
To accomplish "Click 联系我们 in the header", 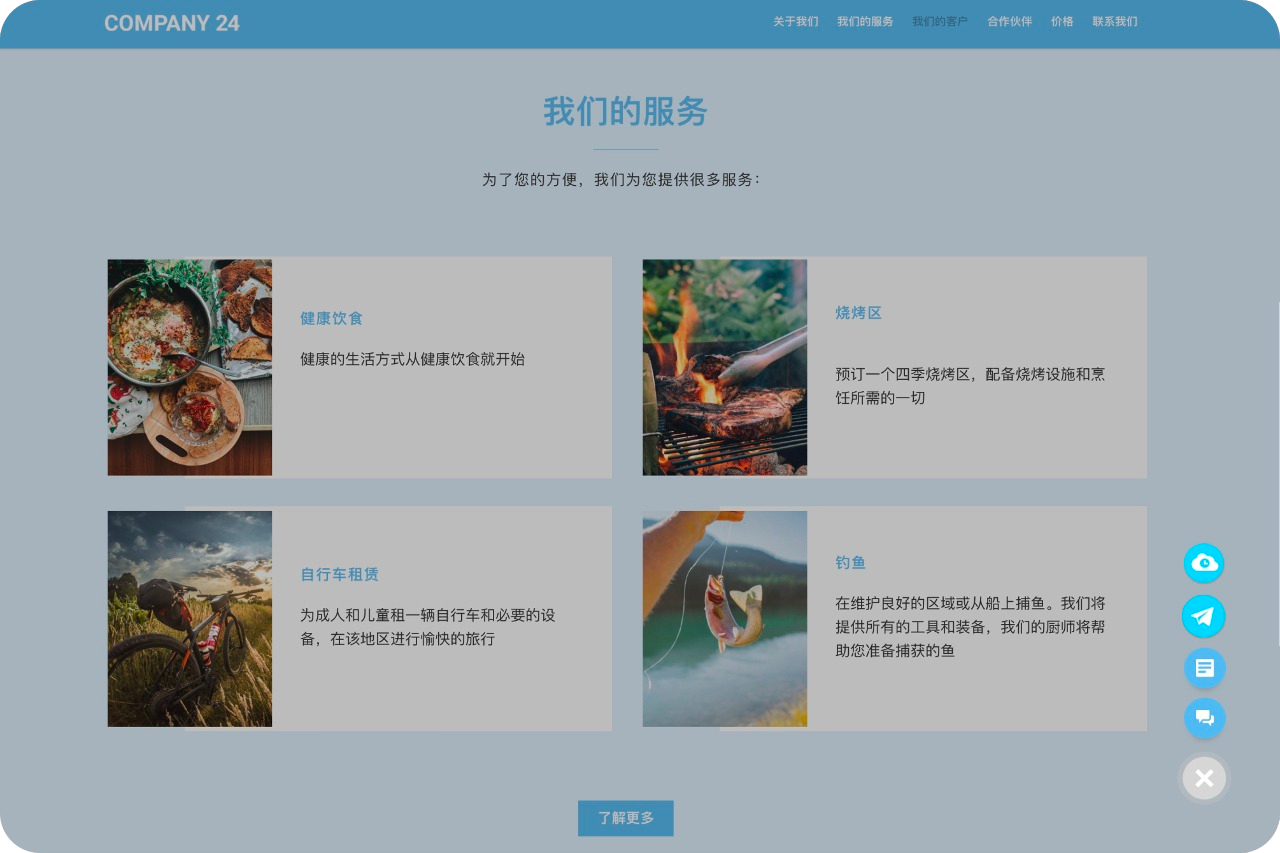I will point(1115,22).
